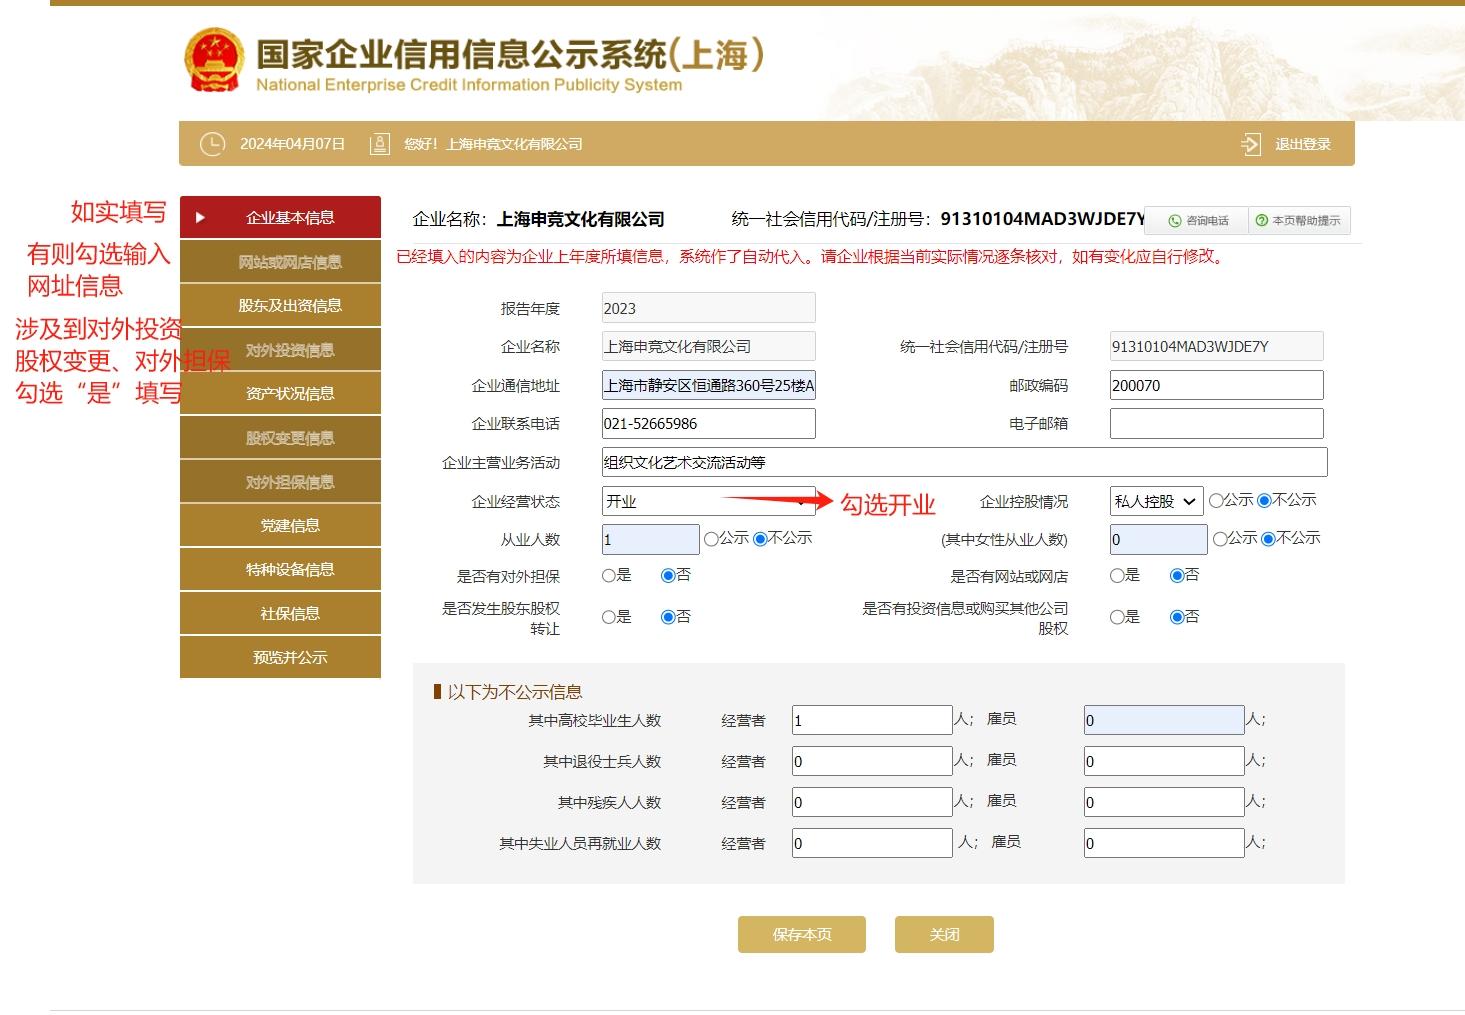Choose 是 for 投资信息或购买股权
1465x1015 pixels.
pos(1117,617)
